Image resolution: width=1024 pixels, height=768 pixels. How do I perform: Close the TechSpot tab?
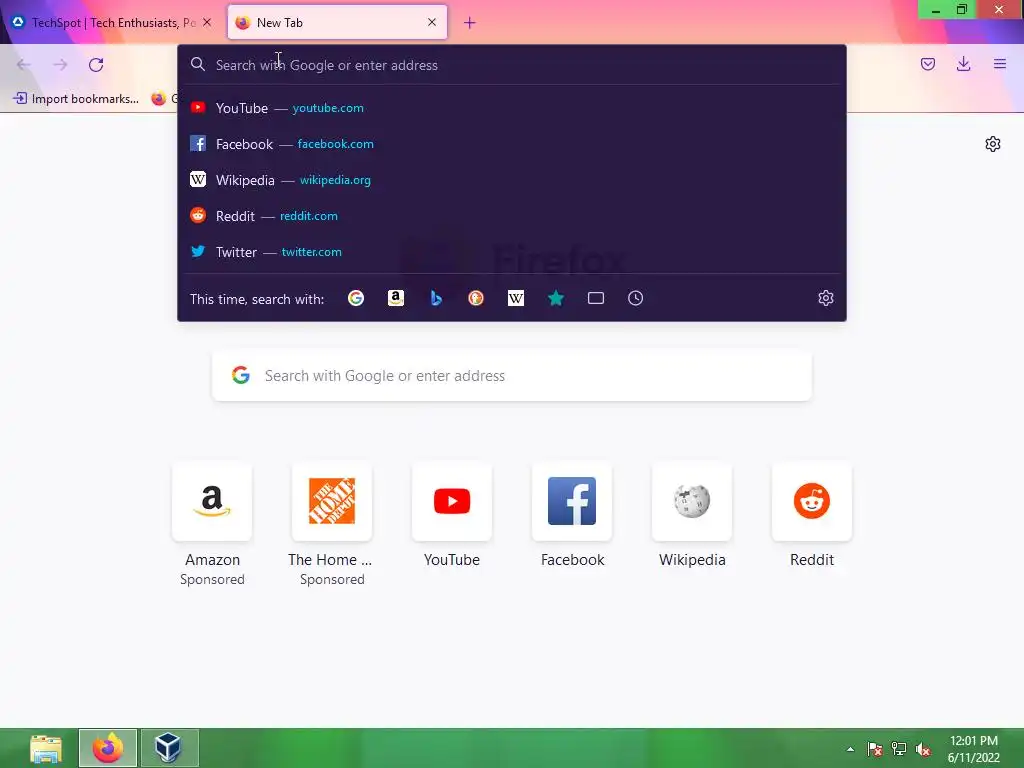click(x=207, y=22)
